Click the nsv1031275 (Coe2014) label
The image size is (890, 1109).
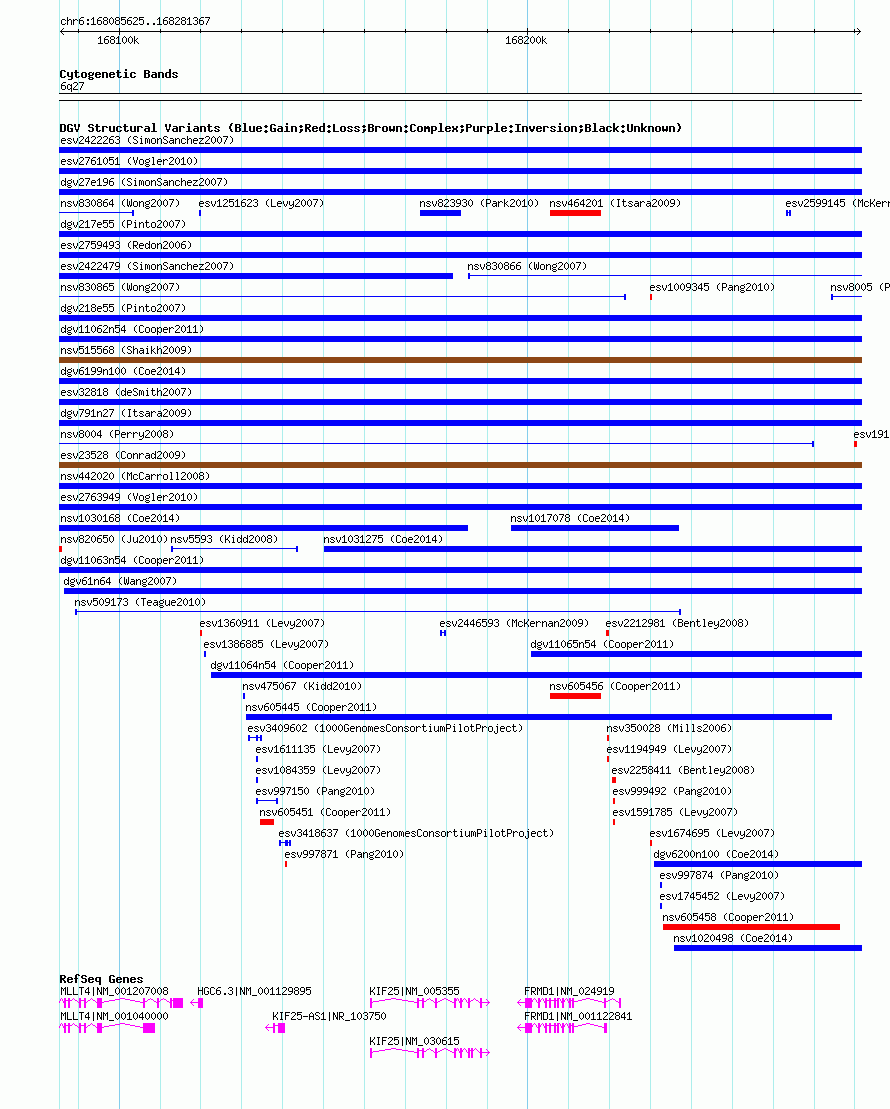tap(383, 539)
